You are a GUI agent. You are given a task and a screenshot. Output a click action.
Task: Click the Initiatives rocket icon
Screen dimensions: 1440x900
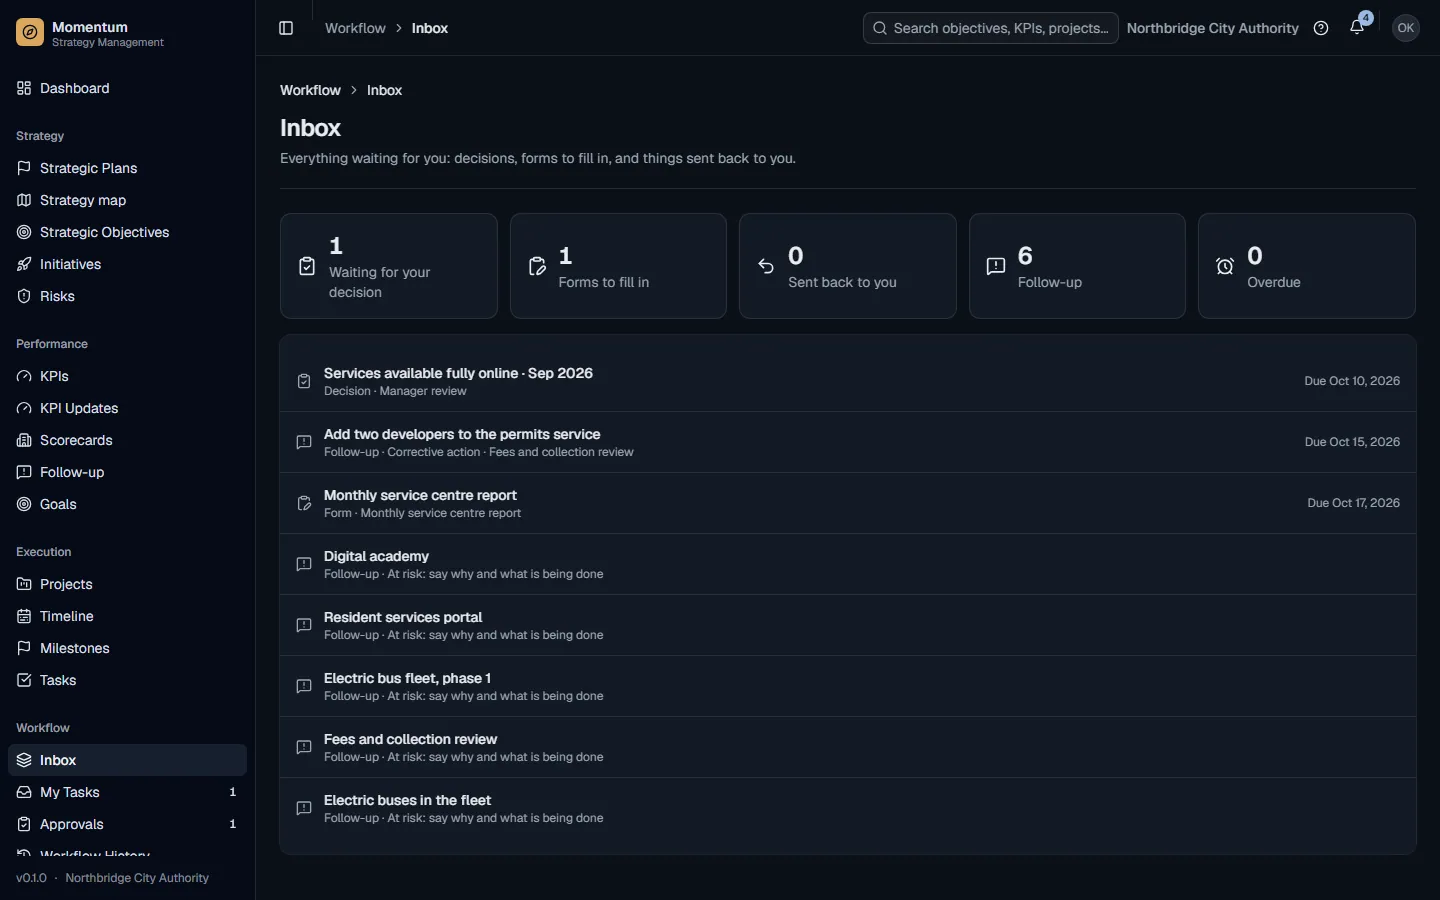24,264
